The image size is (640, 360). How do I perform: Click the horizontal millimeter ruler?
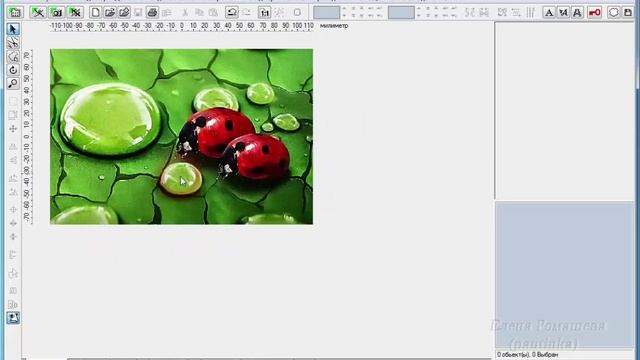click(182, 26)
